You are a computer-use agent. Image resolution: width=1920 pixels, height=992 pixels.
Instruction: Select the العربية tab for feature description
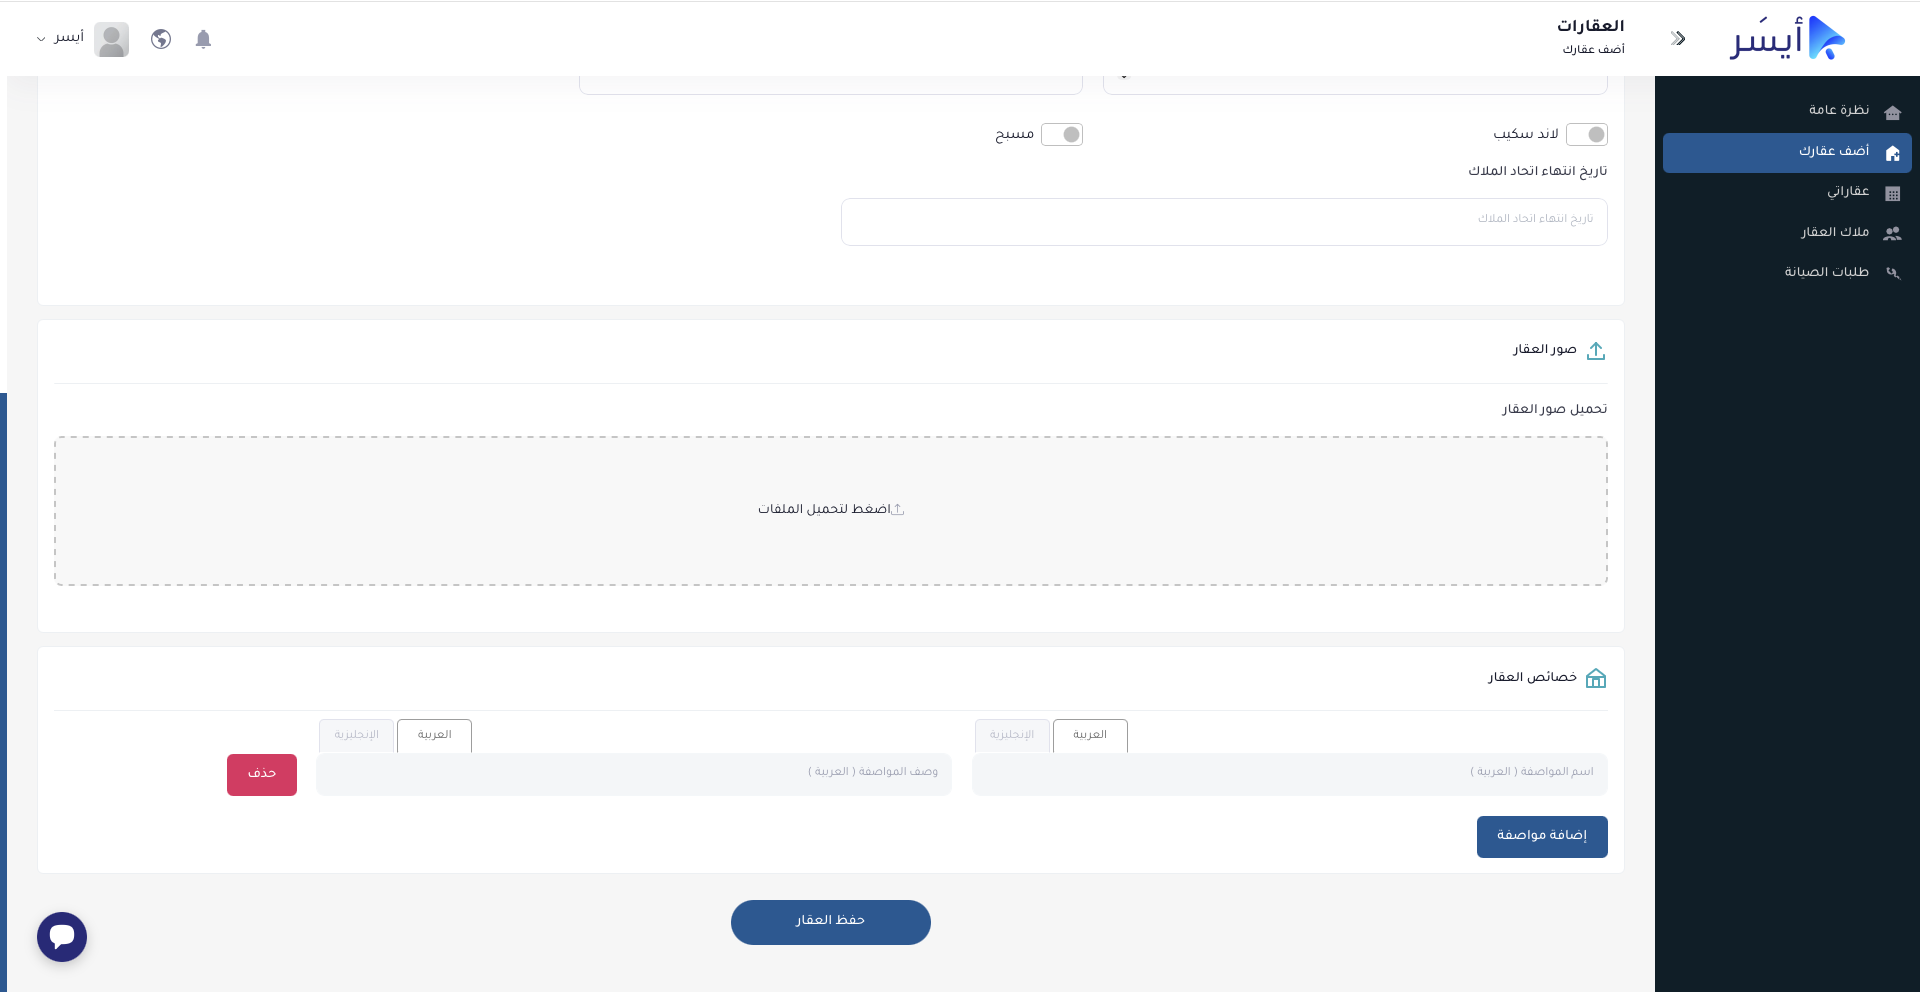click(x=434, y=735)
